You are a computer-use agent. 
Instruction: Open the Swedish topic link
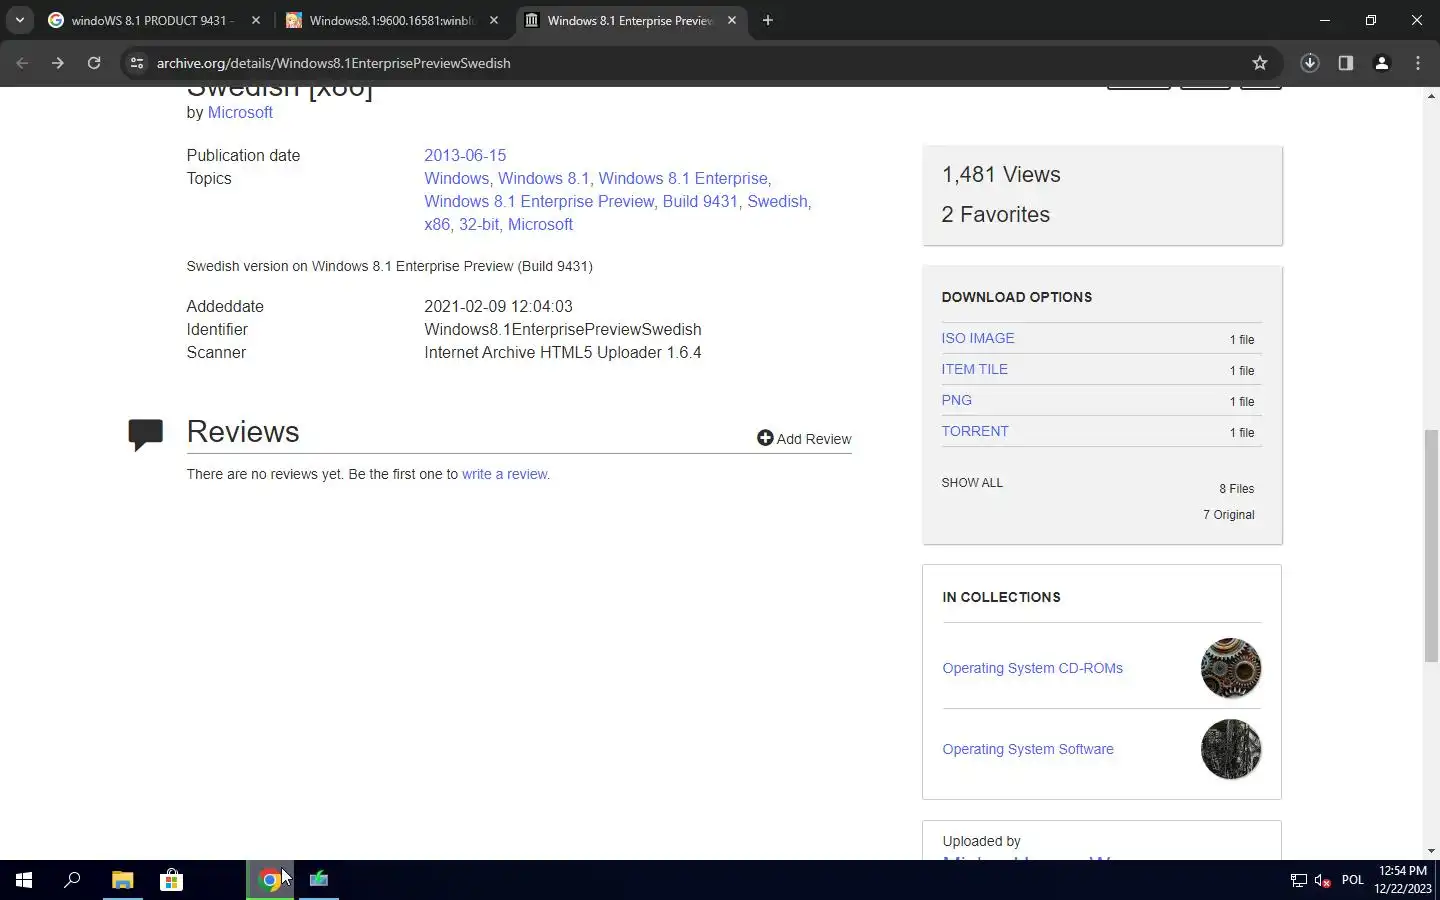777,201
